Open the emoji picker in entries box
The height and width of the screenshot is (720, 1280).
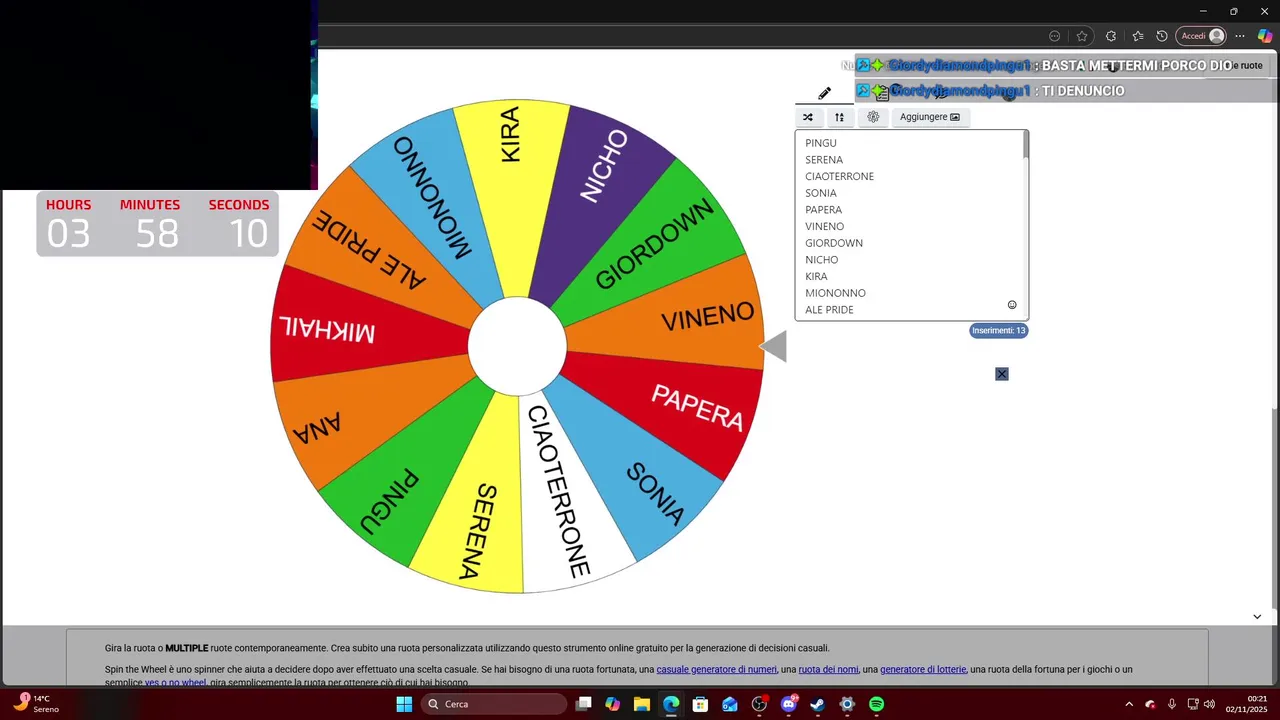click(x=1012, y=305)
